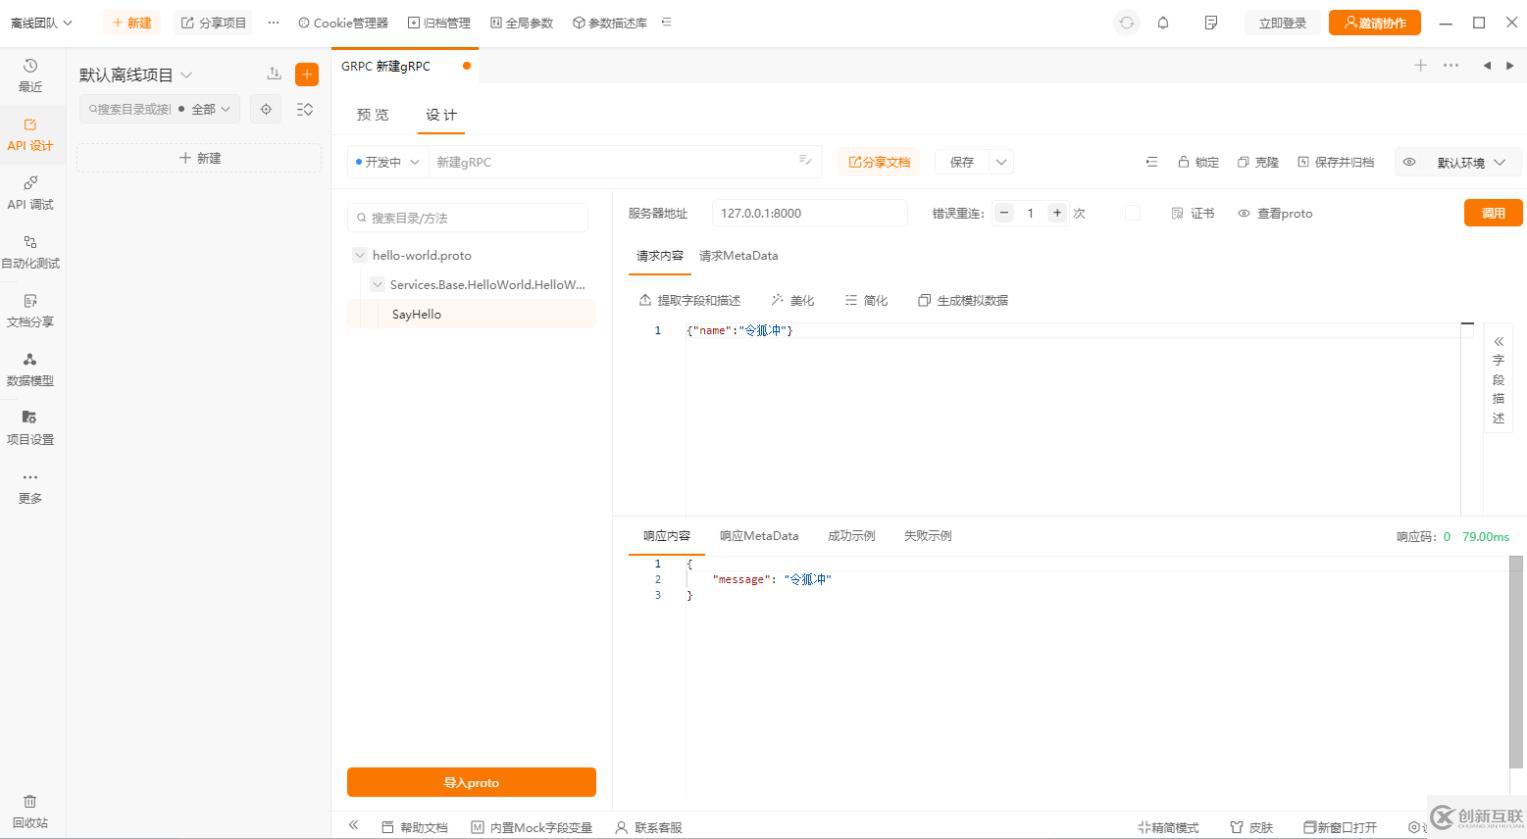Clone the API via the 克隆 icon
Viewport: 1527px width, 839px height.
(1257, 161)
